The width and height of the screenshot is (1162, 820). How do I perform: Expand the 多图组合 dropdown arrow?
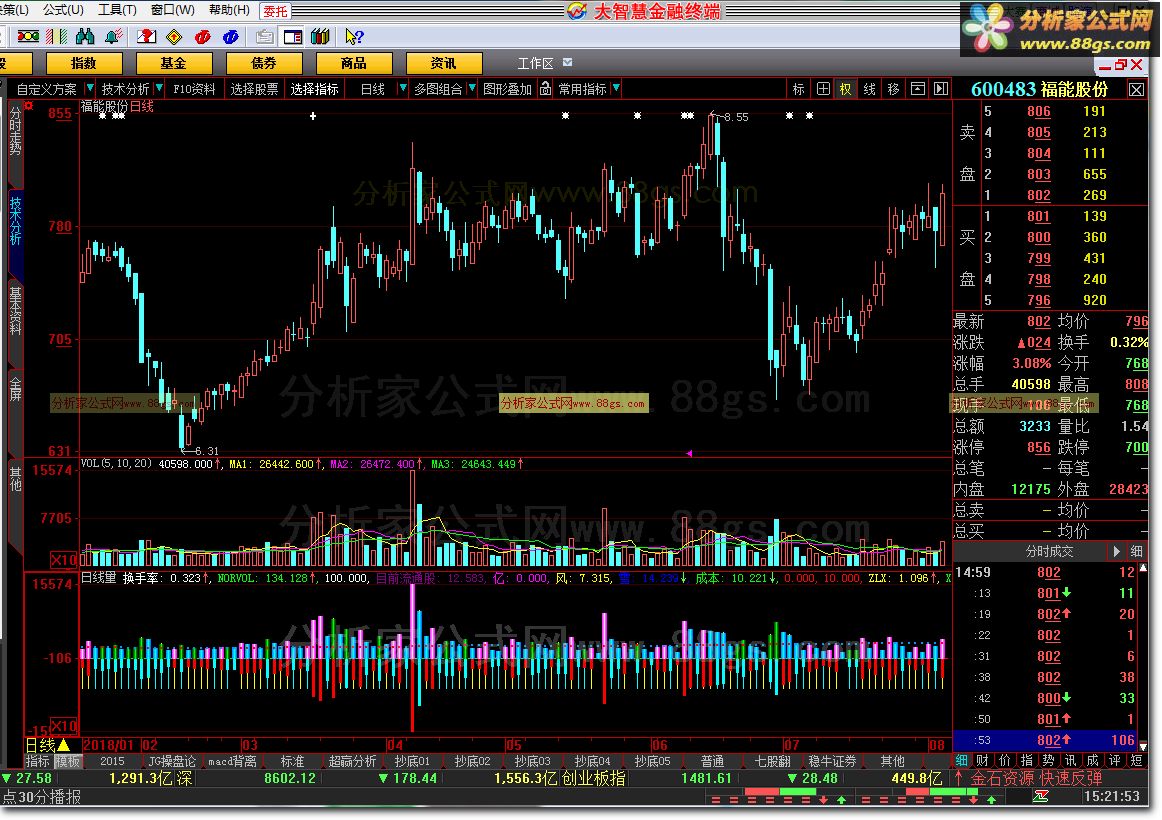[471, 89]
